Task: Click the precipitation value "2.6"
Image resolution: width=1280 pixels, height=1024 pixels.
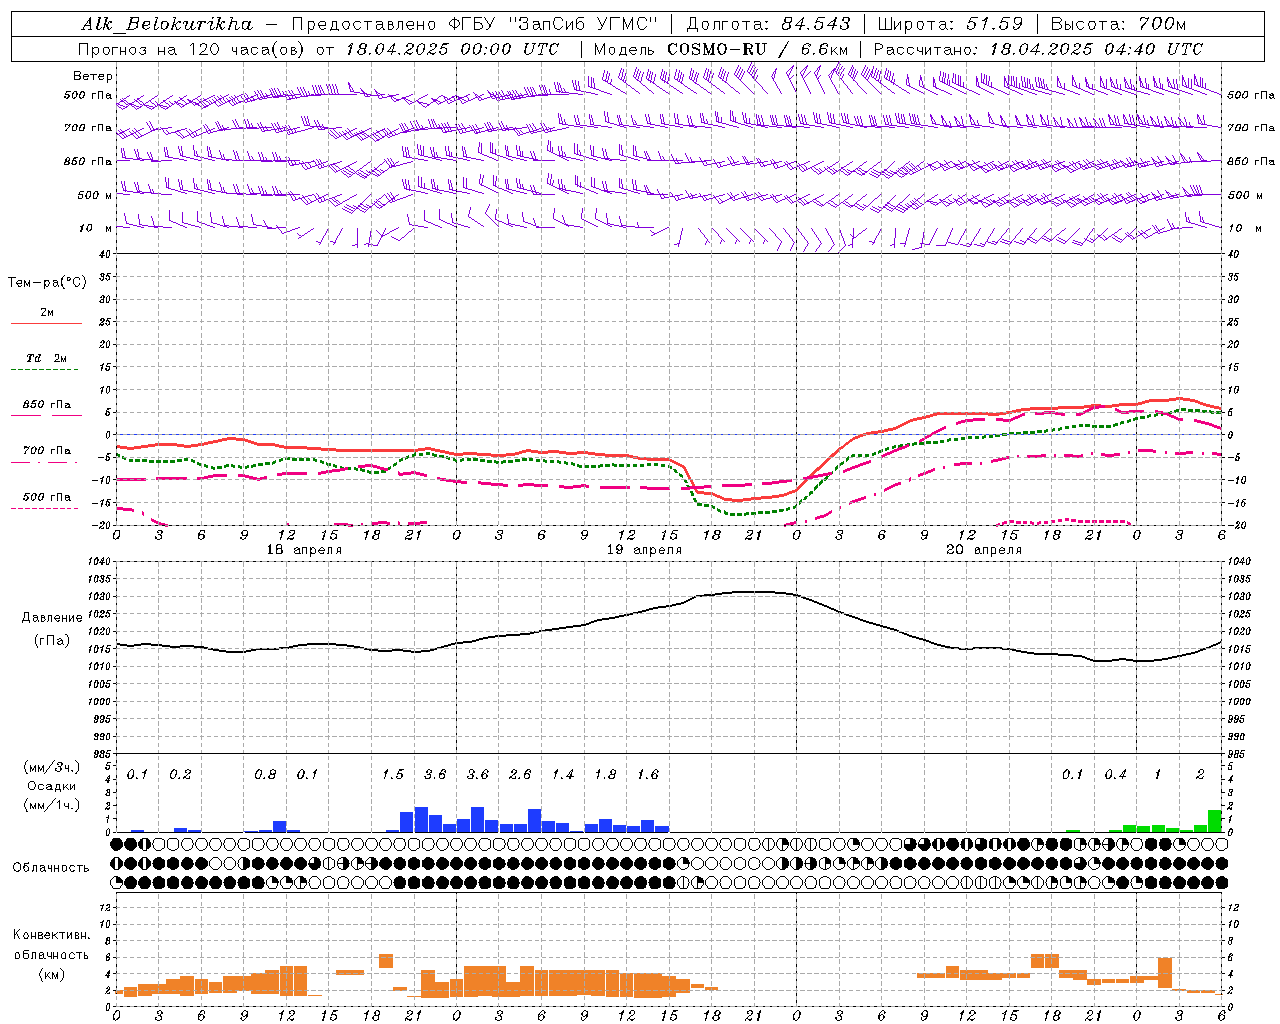Action: tap(520, 775)
